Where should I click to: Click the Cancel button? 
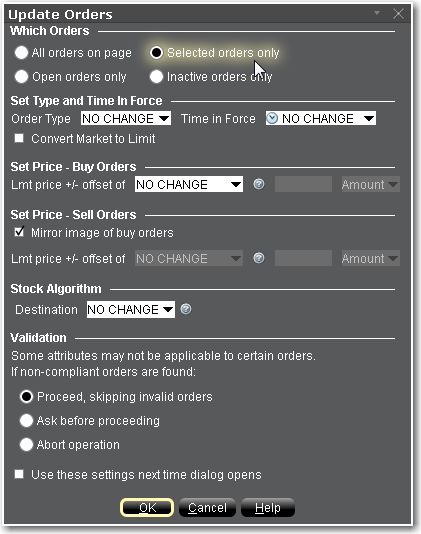[207, 507]
